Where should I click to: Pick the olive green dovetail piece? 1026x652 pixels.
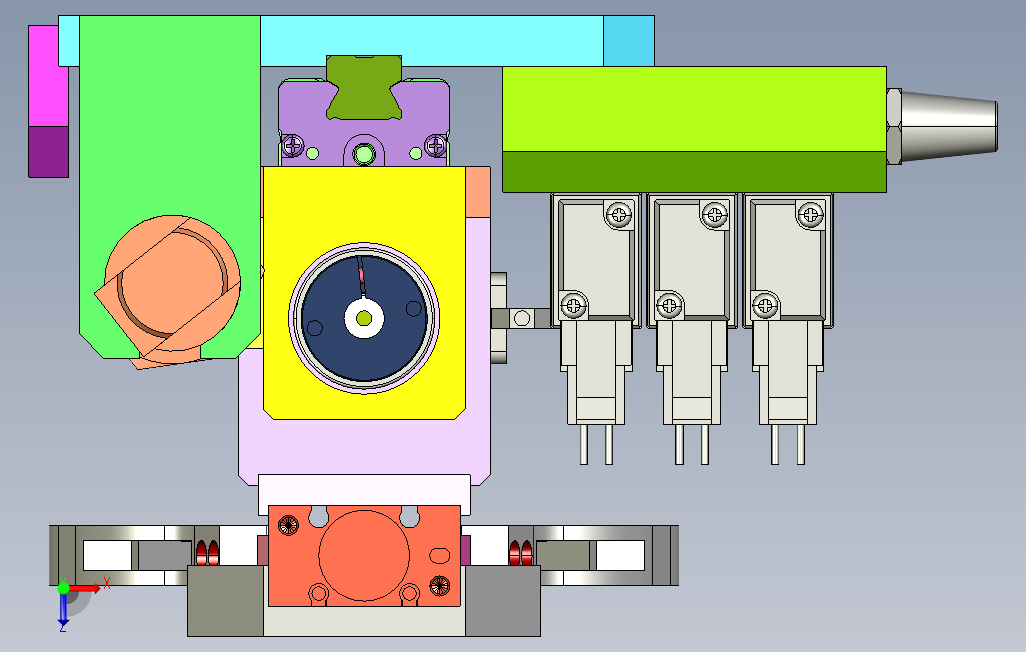[x=364, y=88]
